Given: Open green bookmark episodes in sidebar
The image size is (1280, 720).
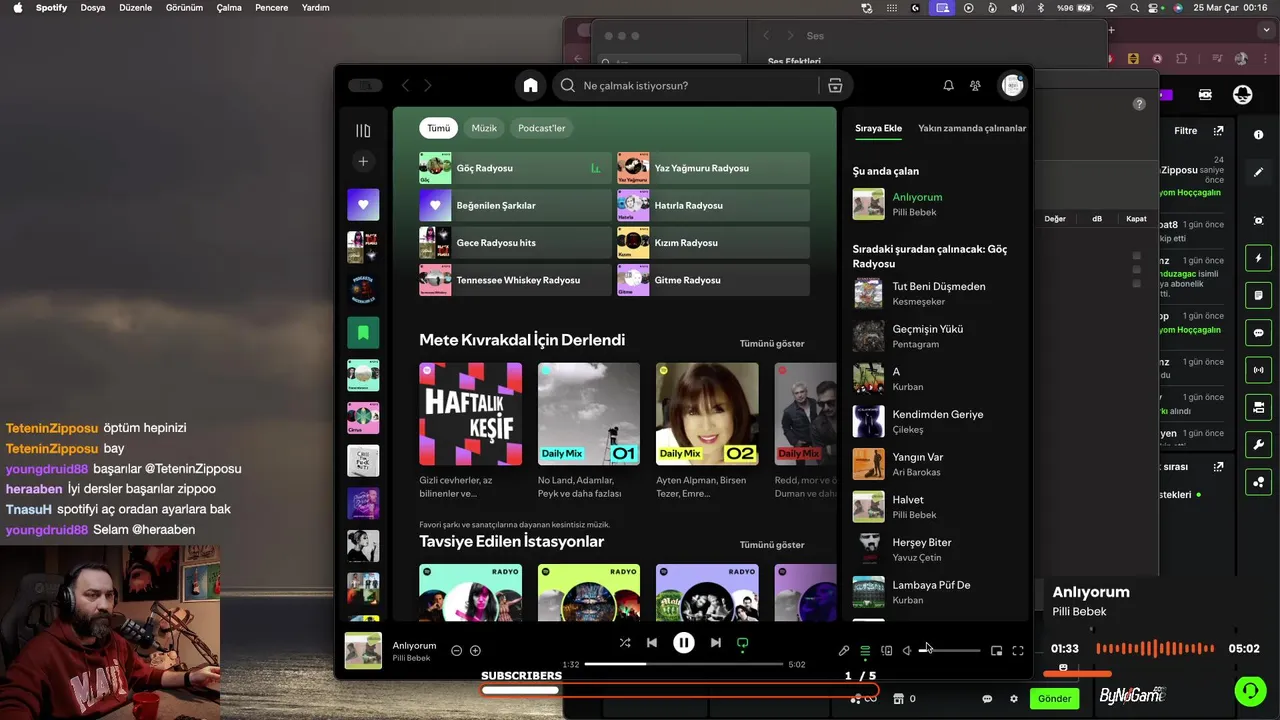Looking at the screenshot, I should (363, 333).
